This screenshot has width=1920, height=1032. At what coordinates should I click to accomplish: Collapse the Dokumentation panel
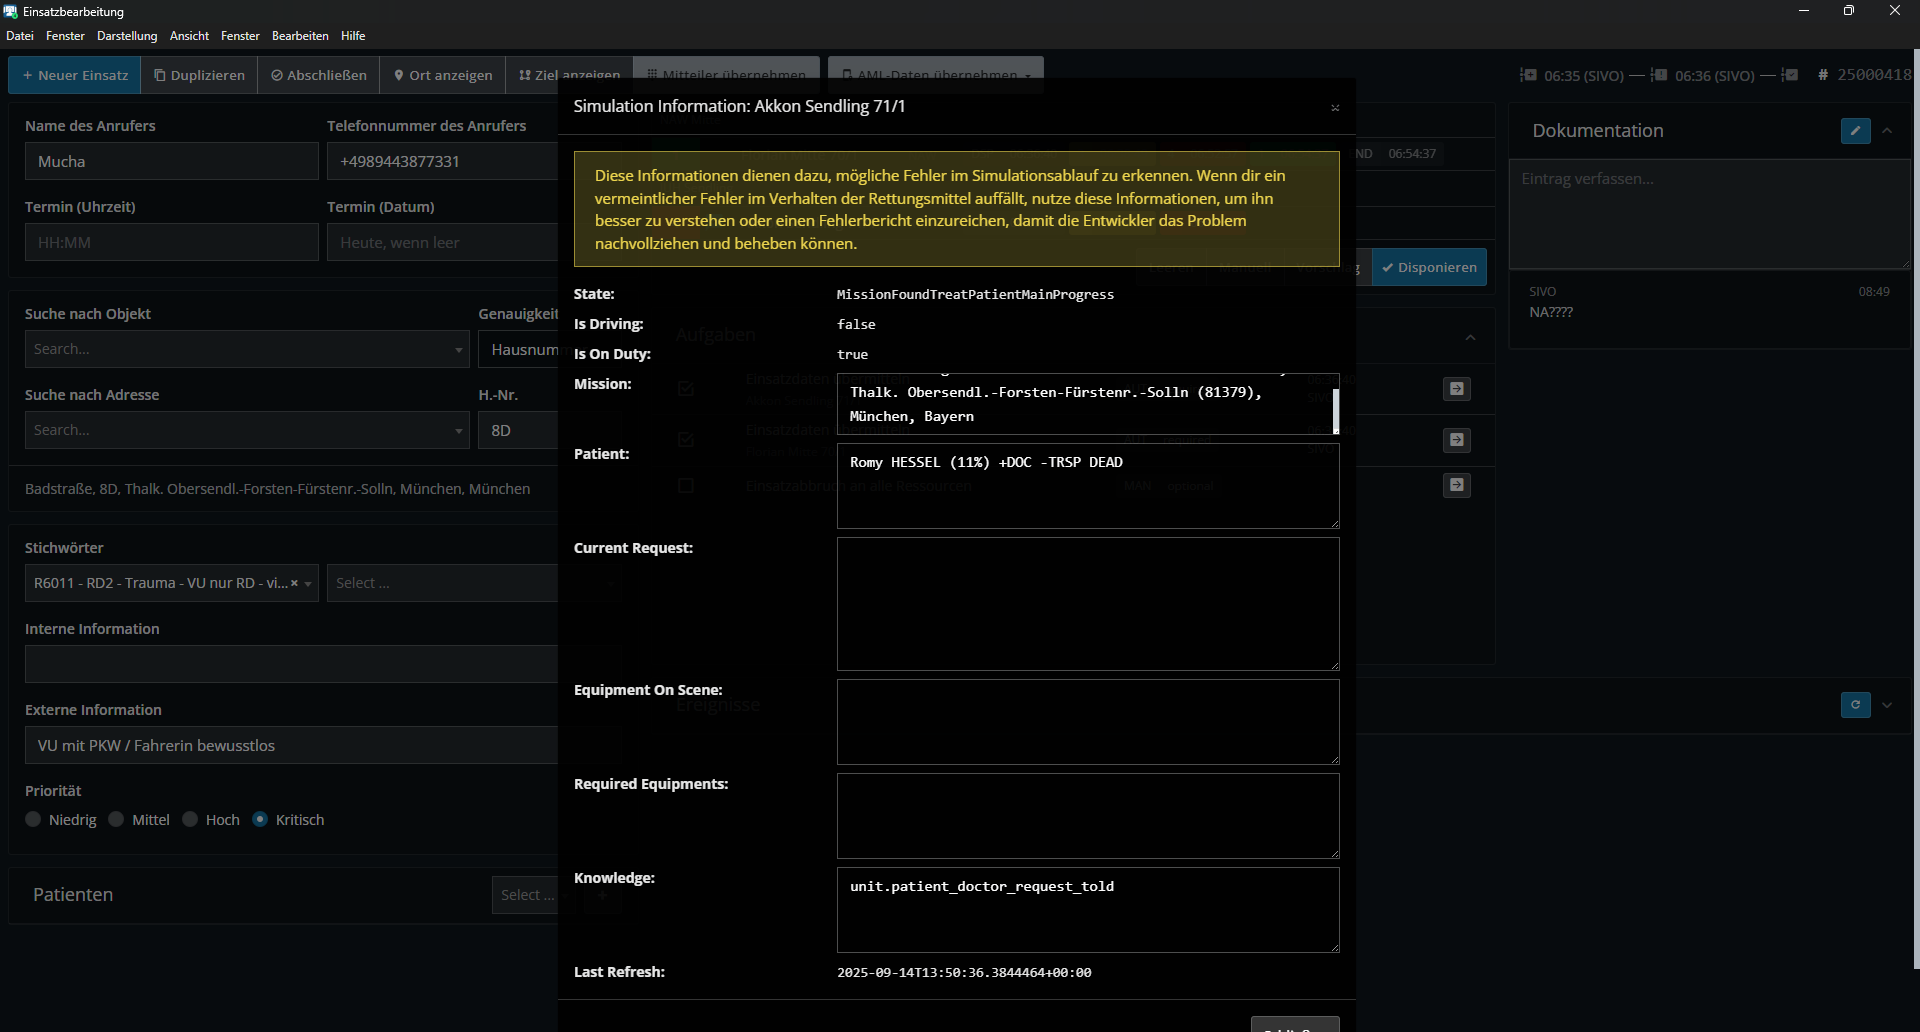pos(1887,131)
